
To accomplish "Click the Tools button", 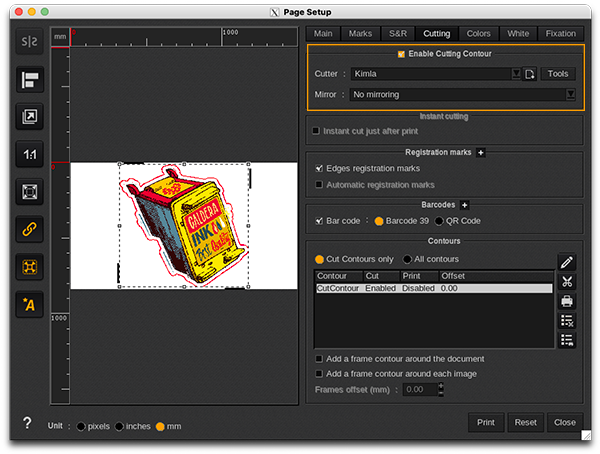I will [x=558, y=73].
